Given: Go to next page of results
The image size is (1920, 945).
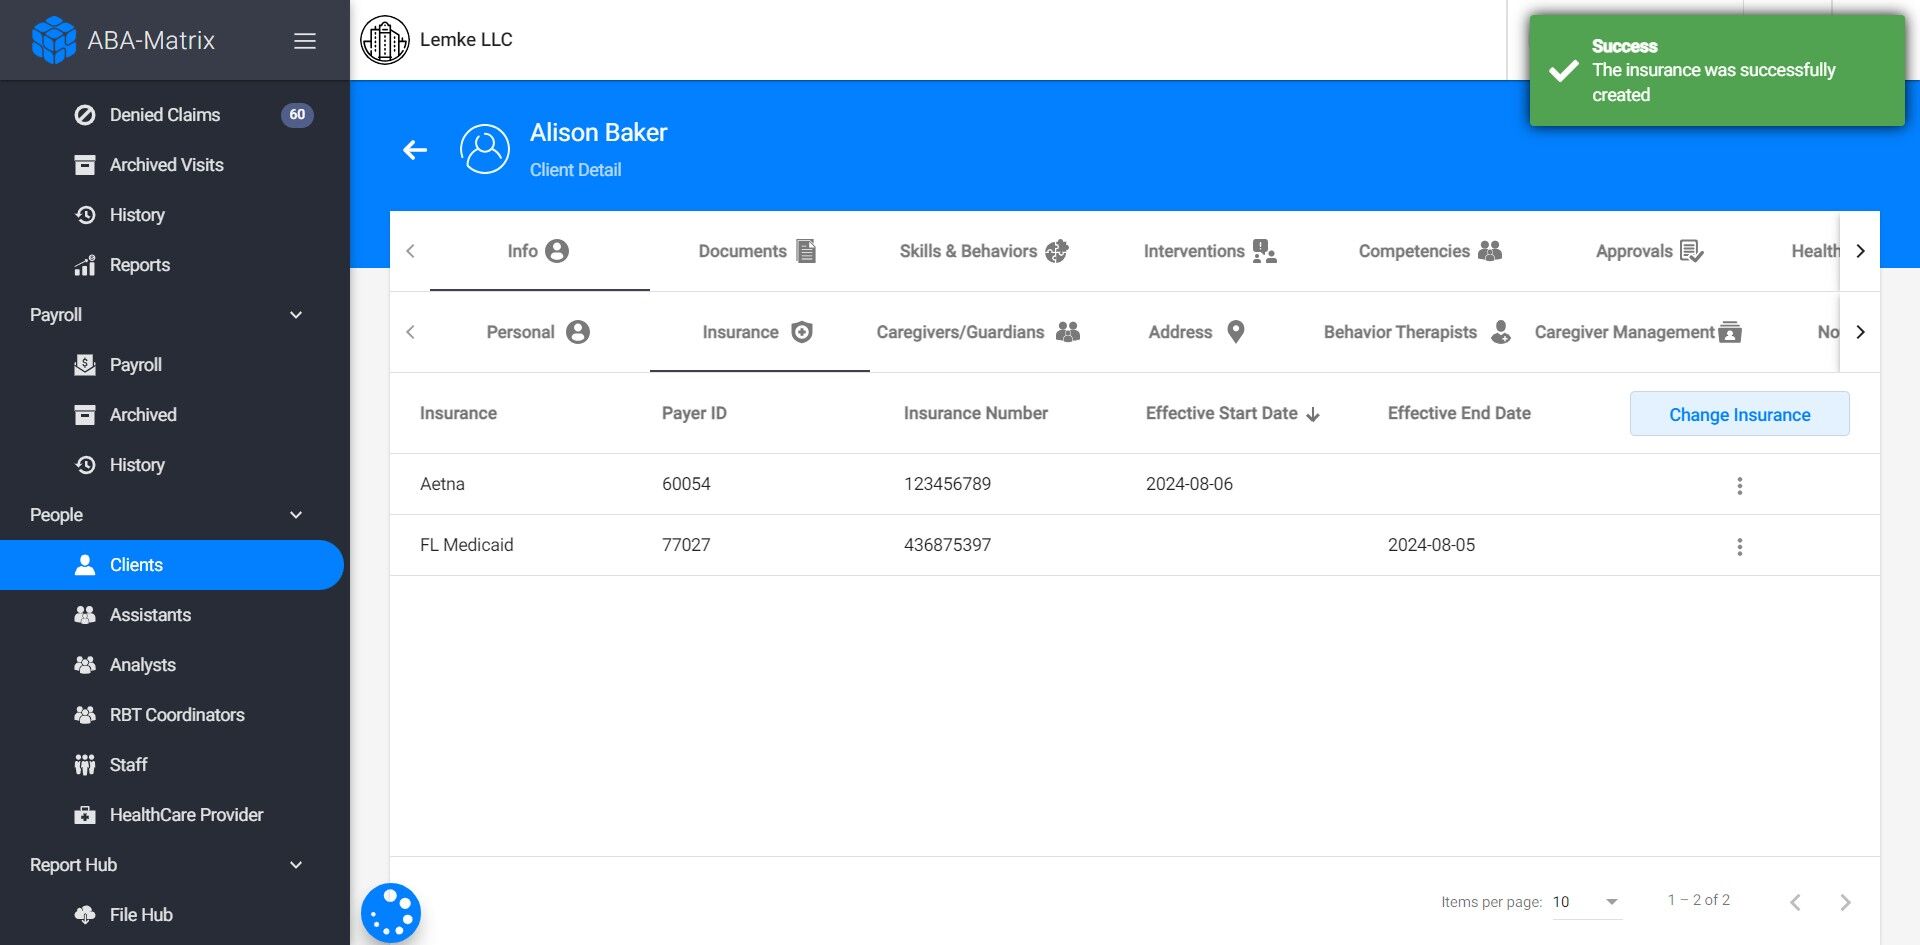Looking at the screenshot, I should [1845, 902].
